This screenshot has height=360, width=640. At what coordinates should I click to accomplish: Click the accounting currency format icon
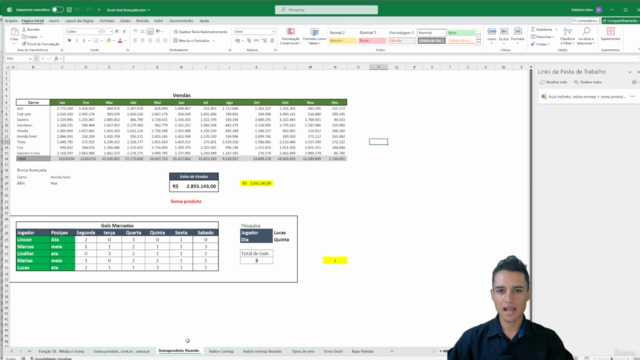tap(237, 40)
